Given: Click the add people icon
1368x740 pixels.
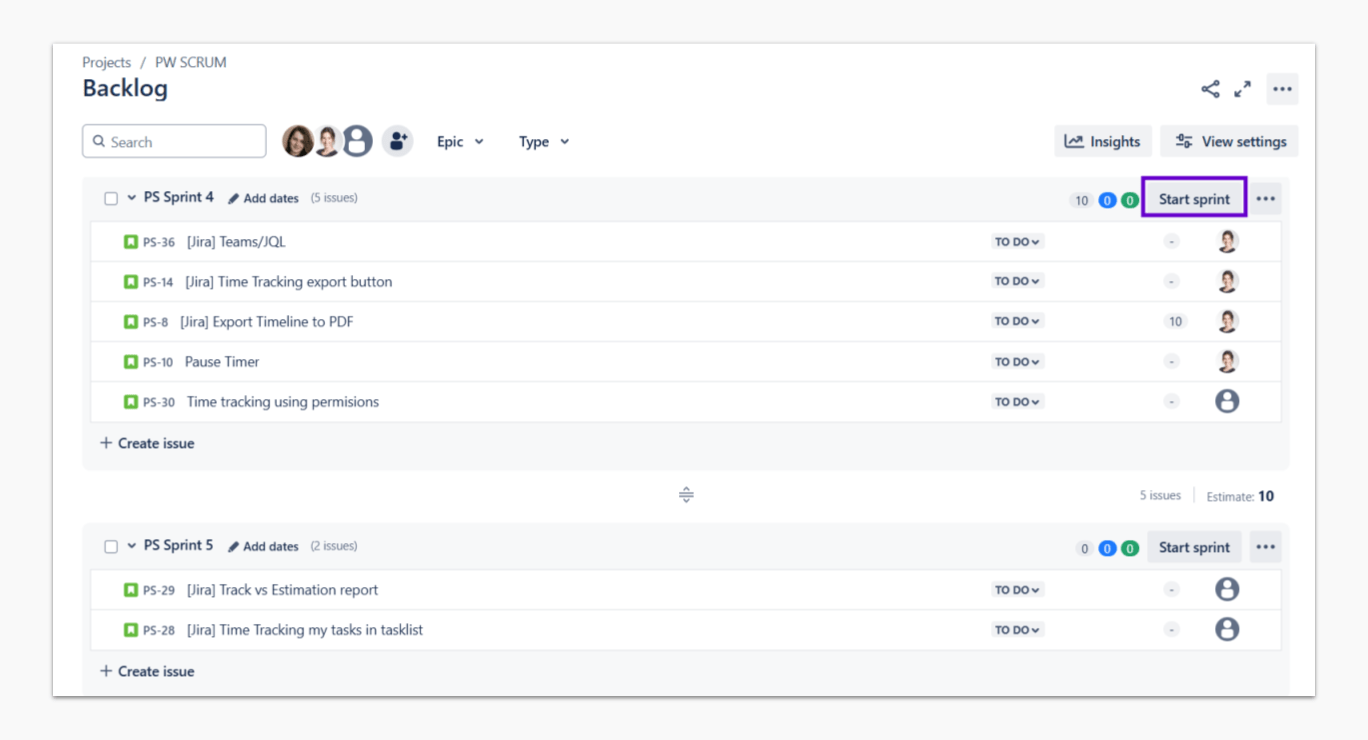Looking at the screenshot, I should tap(397, 141).
